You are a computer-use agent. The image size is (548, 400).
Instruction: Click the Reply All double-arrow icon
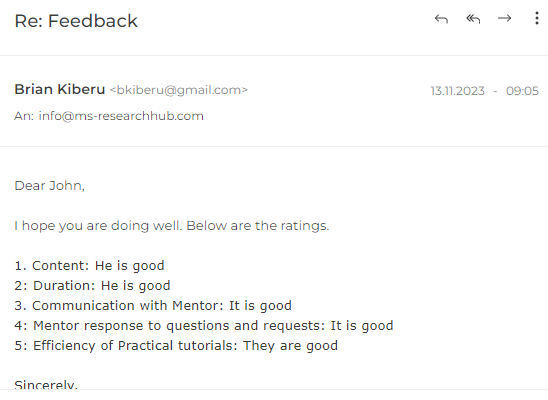pos(473,19)
